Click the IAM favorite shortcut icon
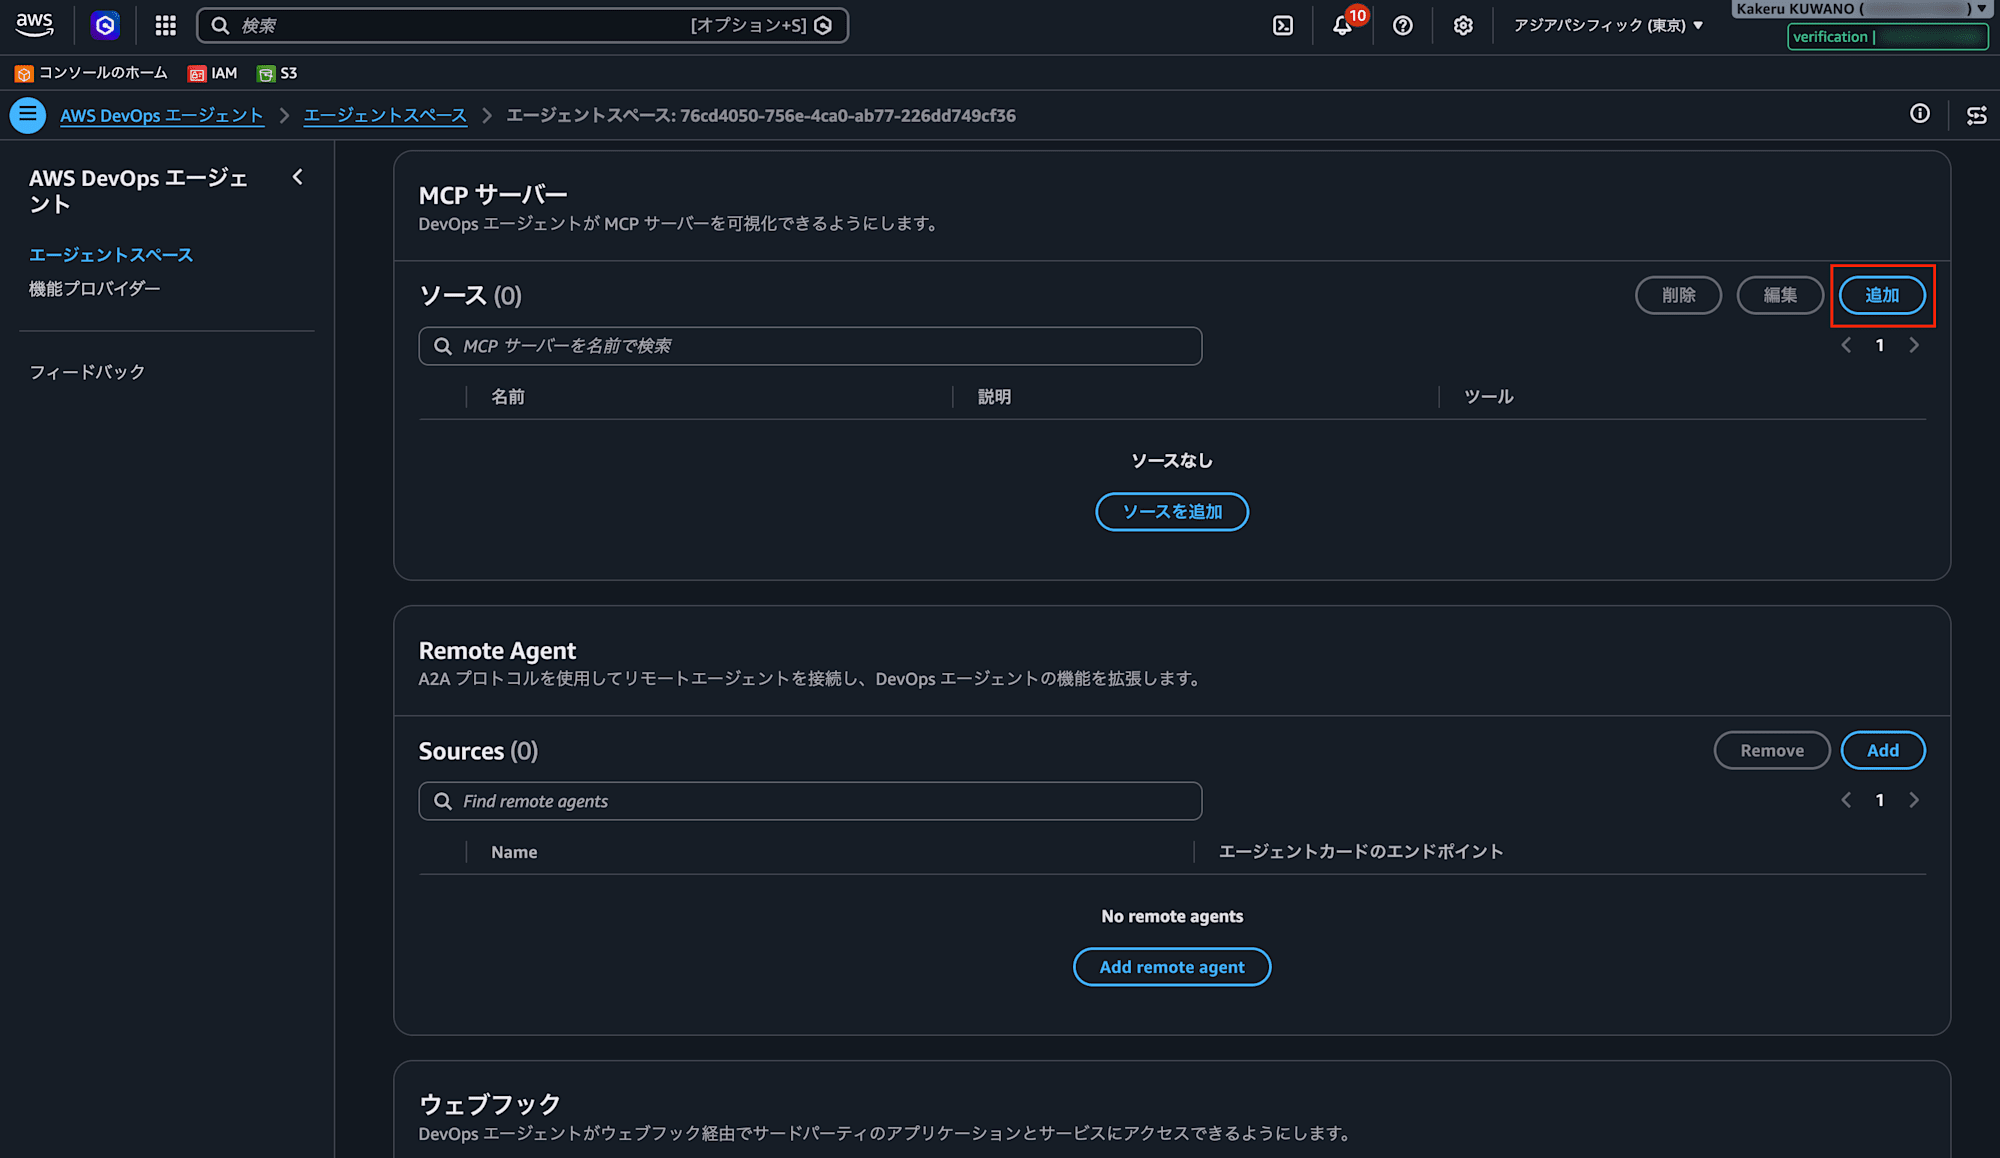 197,73
